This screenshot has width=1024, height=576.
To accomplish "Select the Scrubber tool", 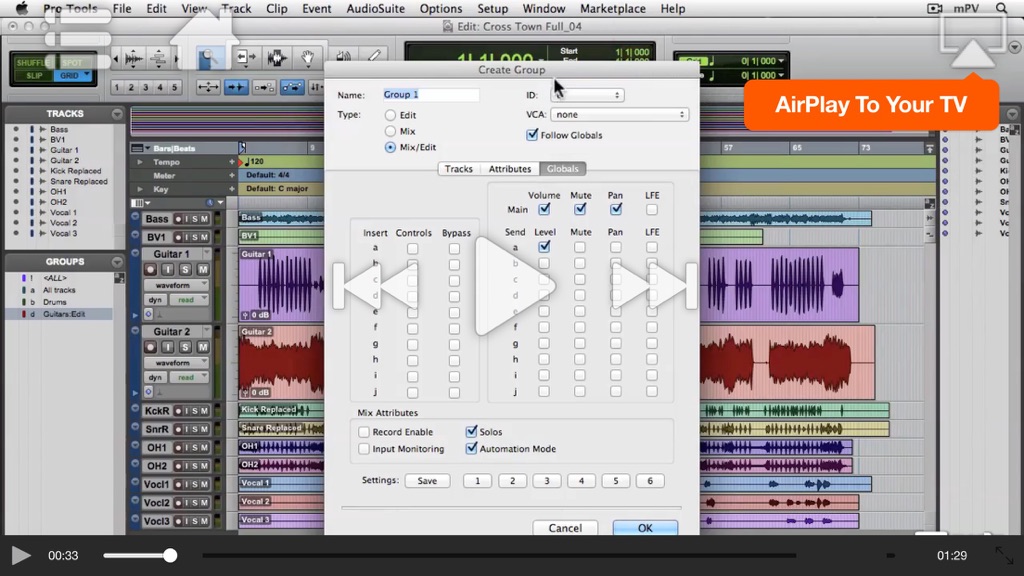I will [344, 56].
